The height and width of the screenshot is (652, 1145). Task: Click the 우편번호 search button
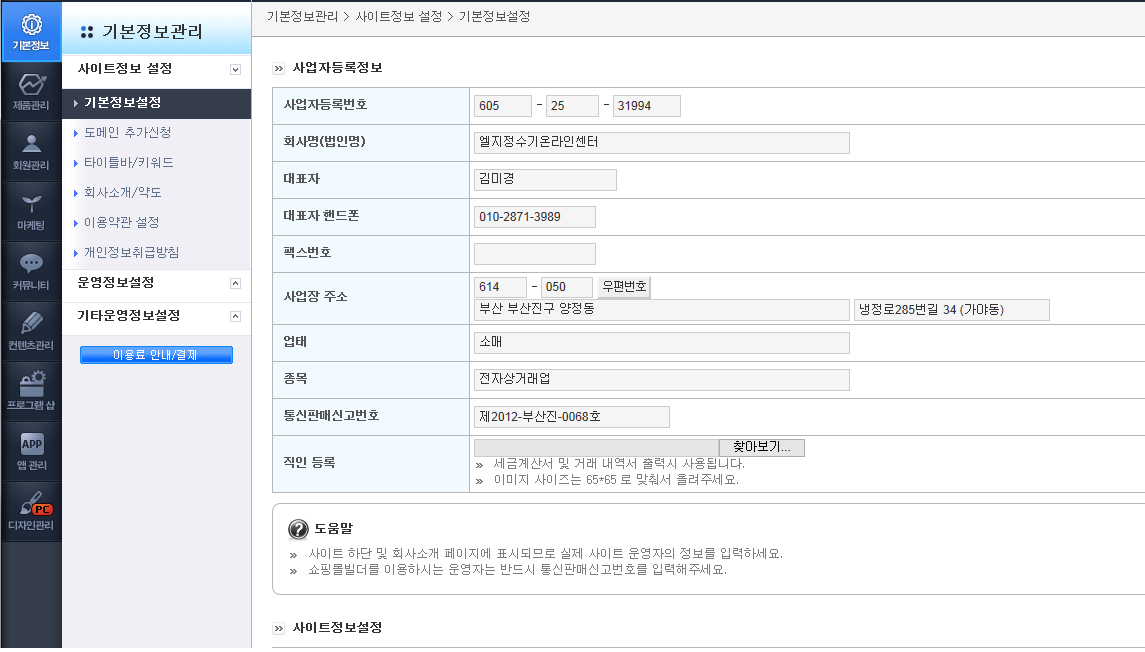(x=624, y=287)
